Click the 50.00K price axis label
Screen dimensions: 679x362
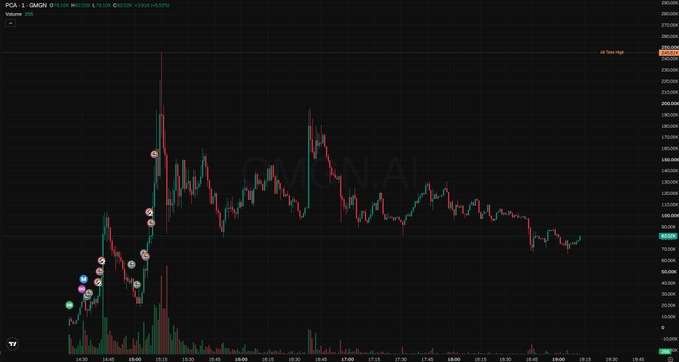(670, 272)
